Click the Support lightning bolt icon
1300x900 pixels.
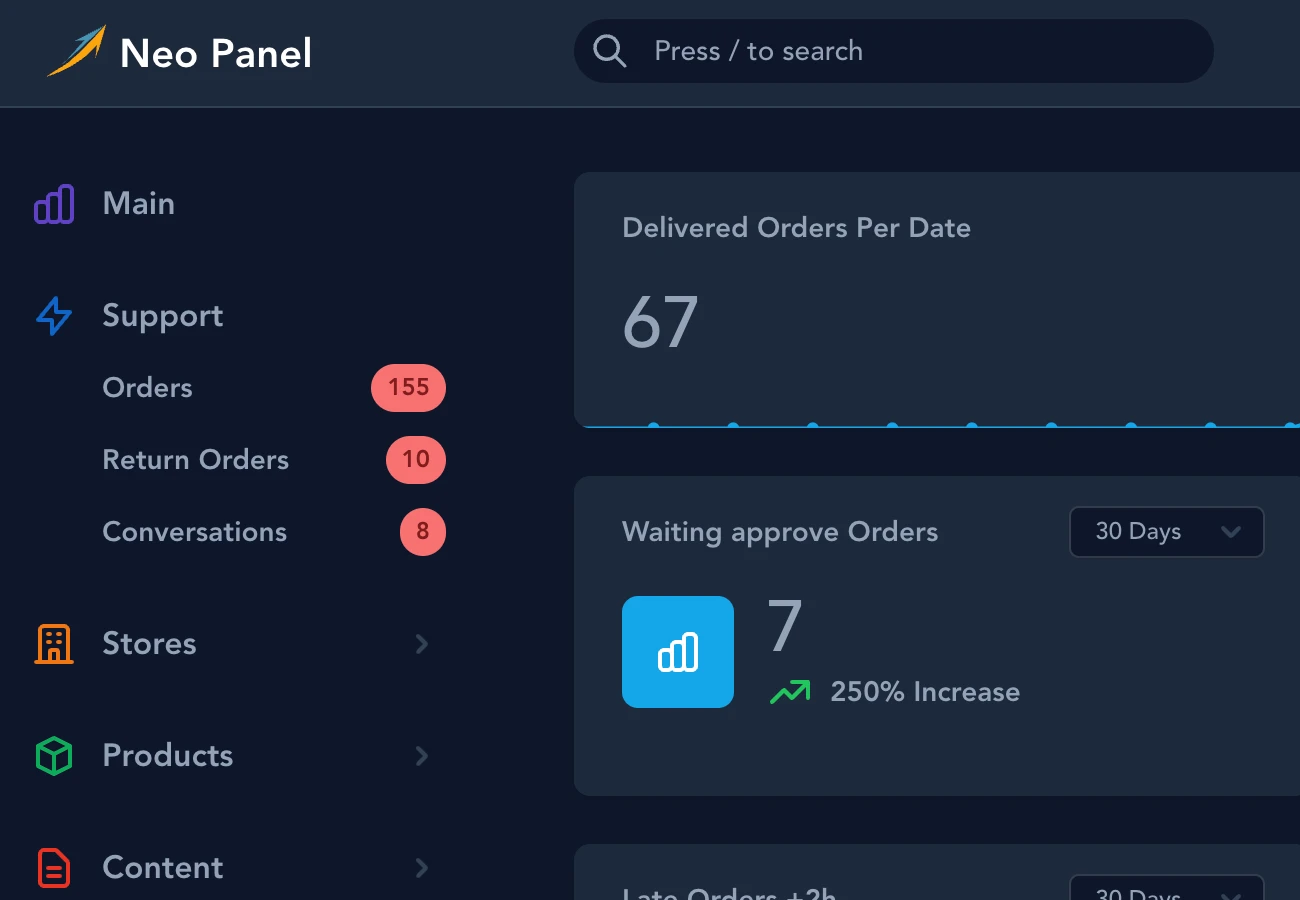point(54,316)
